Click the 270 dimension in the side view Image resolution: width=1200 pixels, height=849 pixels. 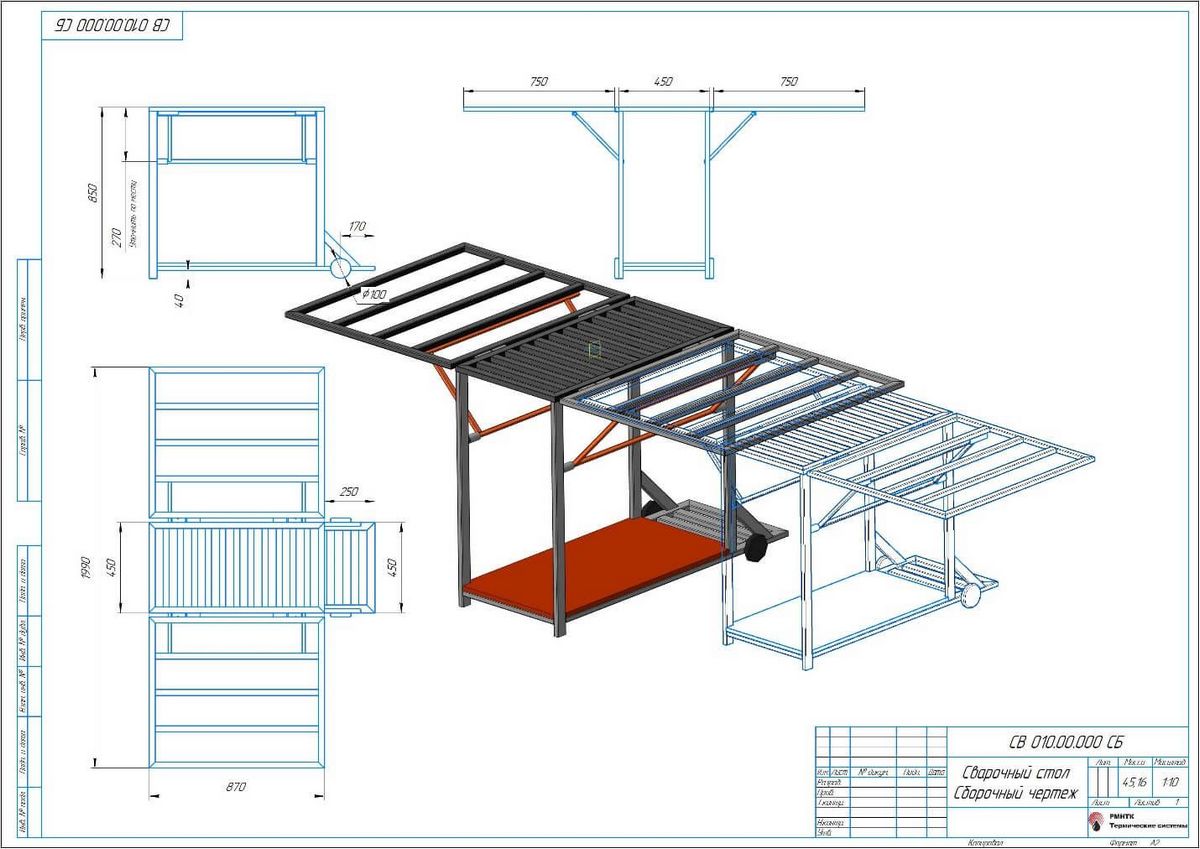(116, 237)
